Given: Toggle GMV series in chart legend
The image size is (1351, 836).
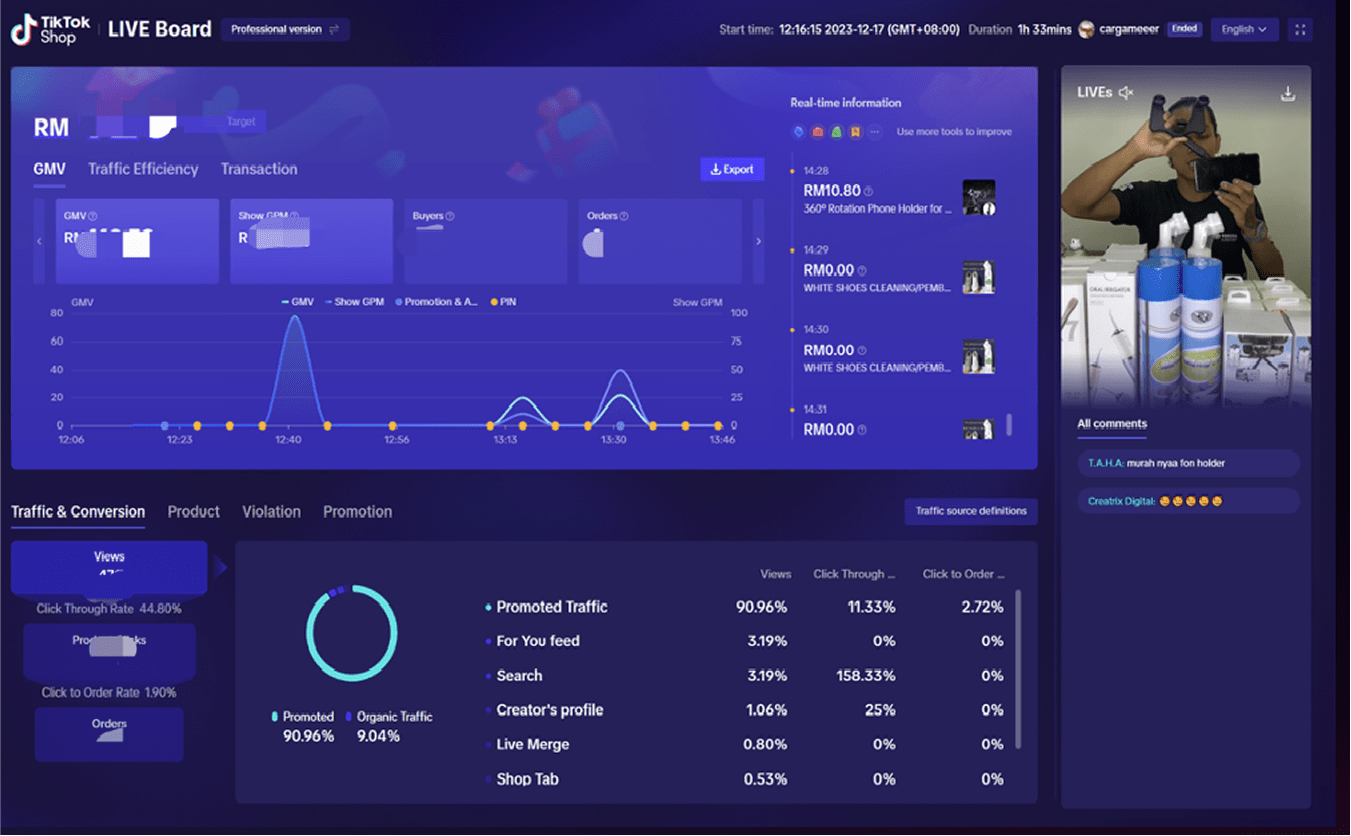Looking at the screenshot, I should [299, 302].
